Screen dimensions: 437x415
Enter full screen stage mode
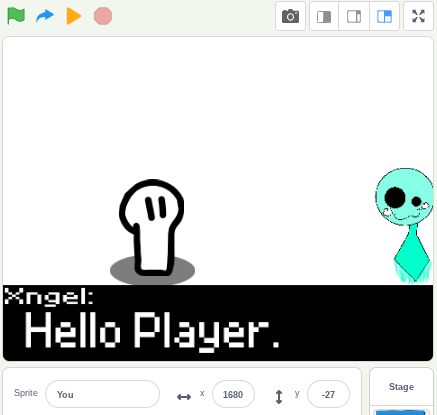(x=418, y=16)
